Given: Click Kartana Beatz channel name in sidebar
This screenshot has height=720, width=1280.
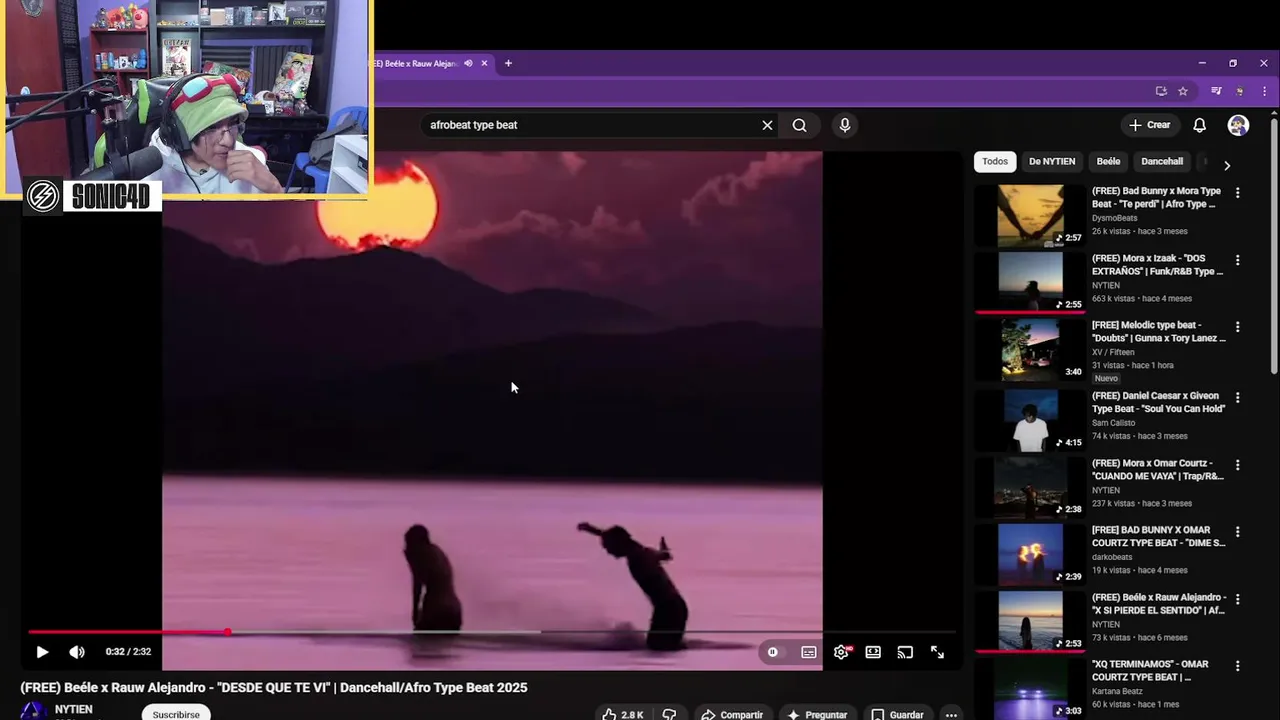Looking at the screenshot, I should tap(1117, 691).
